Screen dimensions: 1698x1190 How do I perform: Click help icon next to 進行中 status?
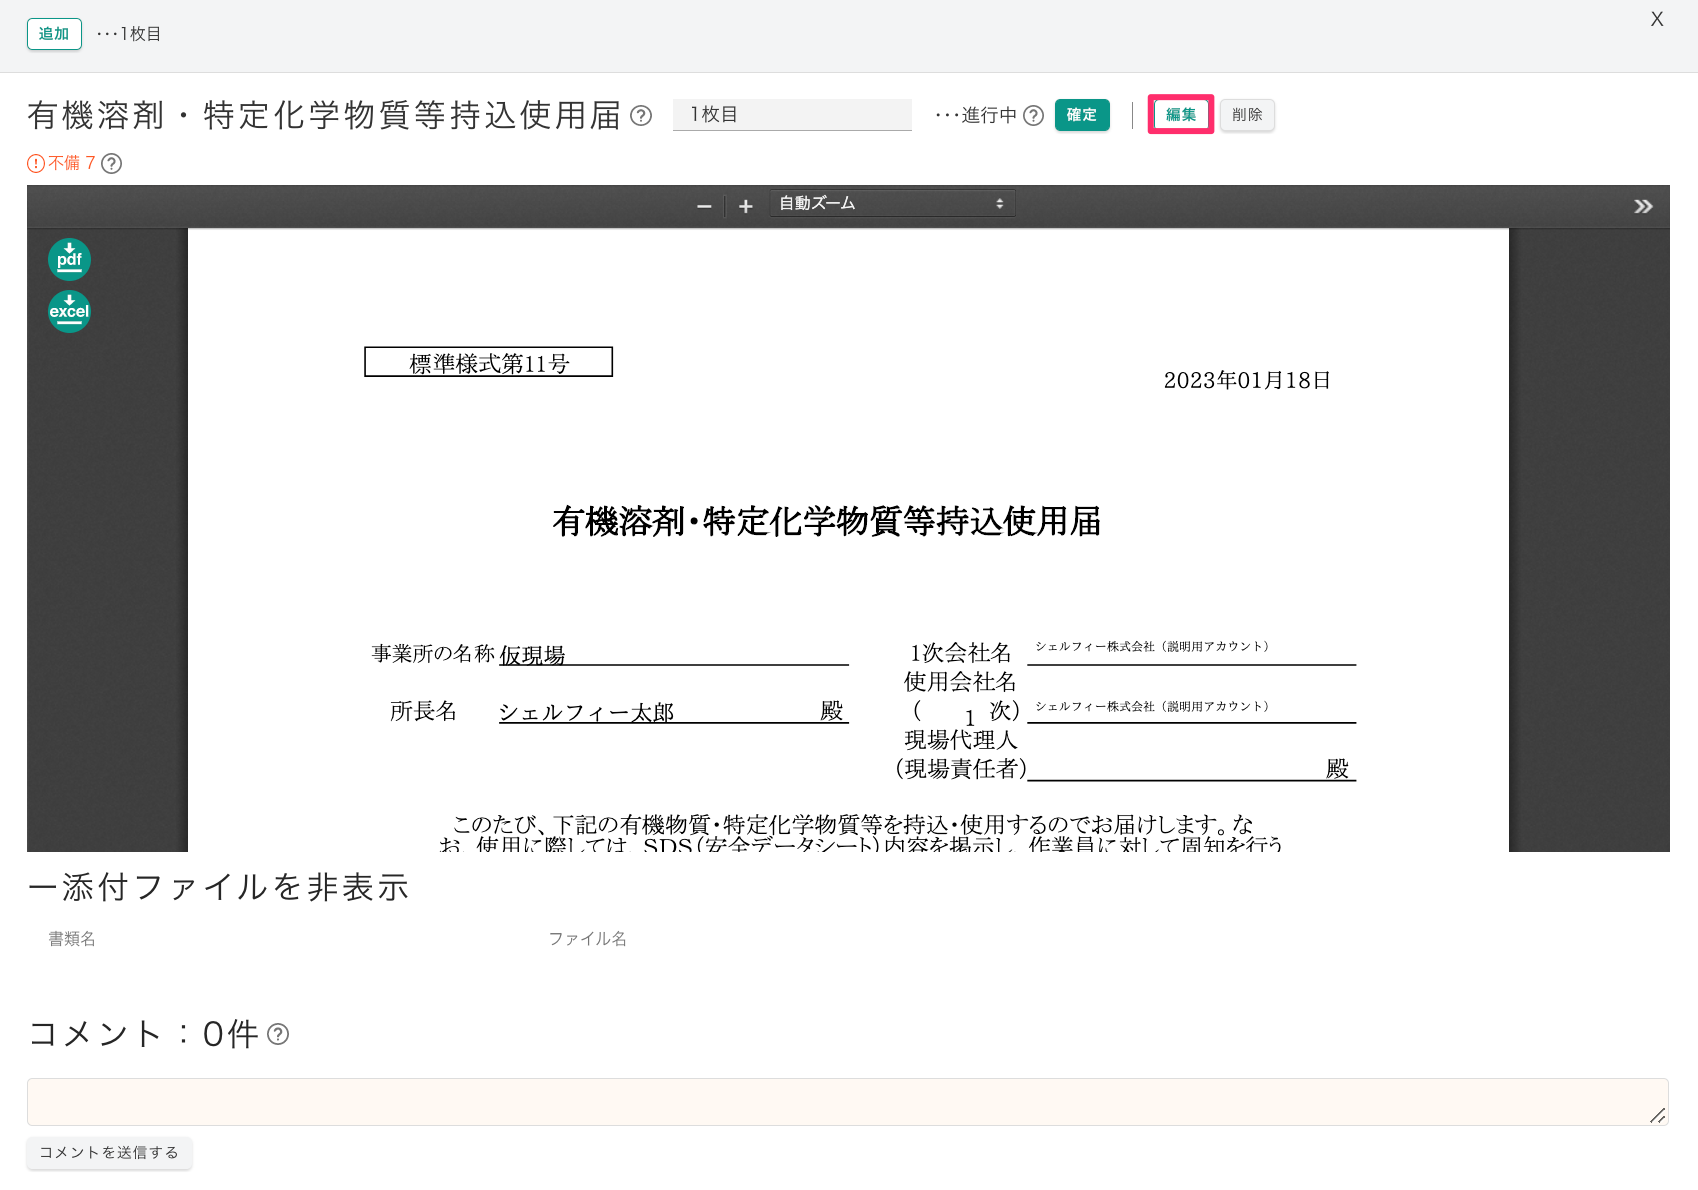coord(1034,116)
